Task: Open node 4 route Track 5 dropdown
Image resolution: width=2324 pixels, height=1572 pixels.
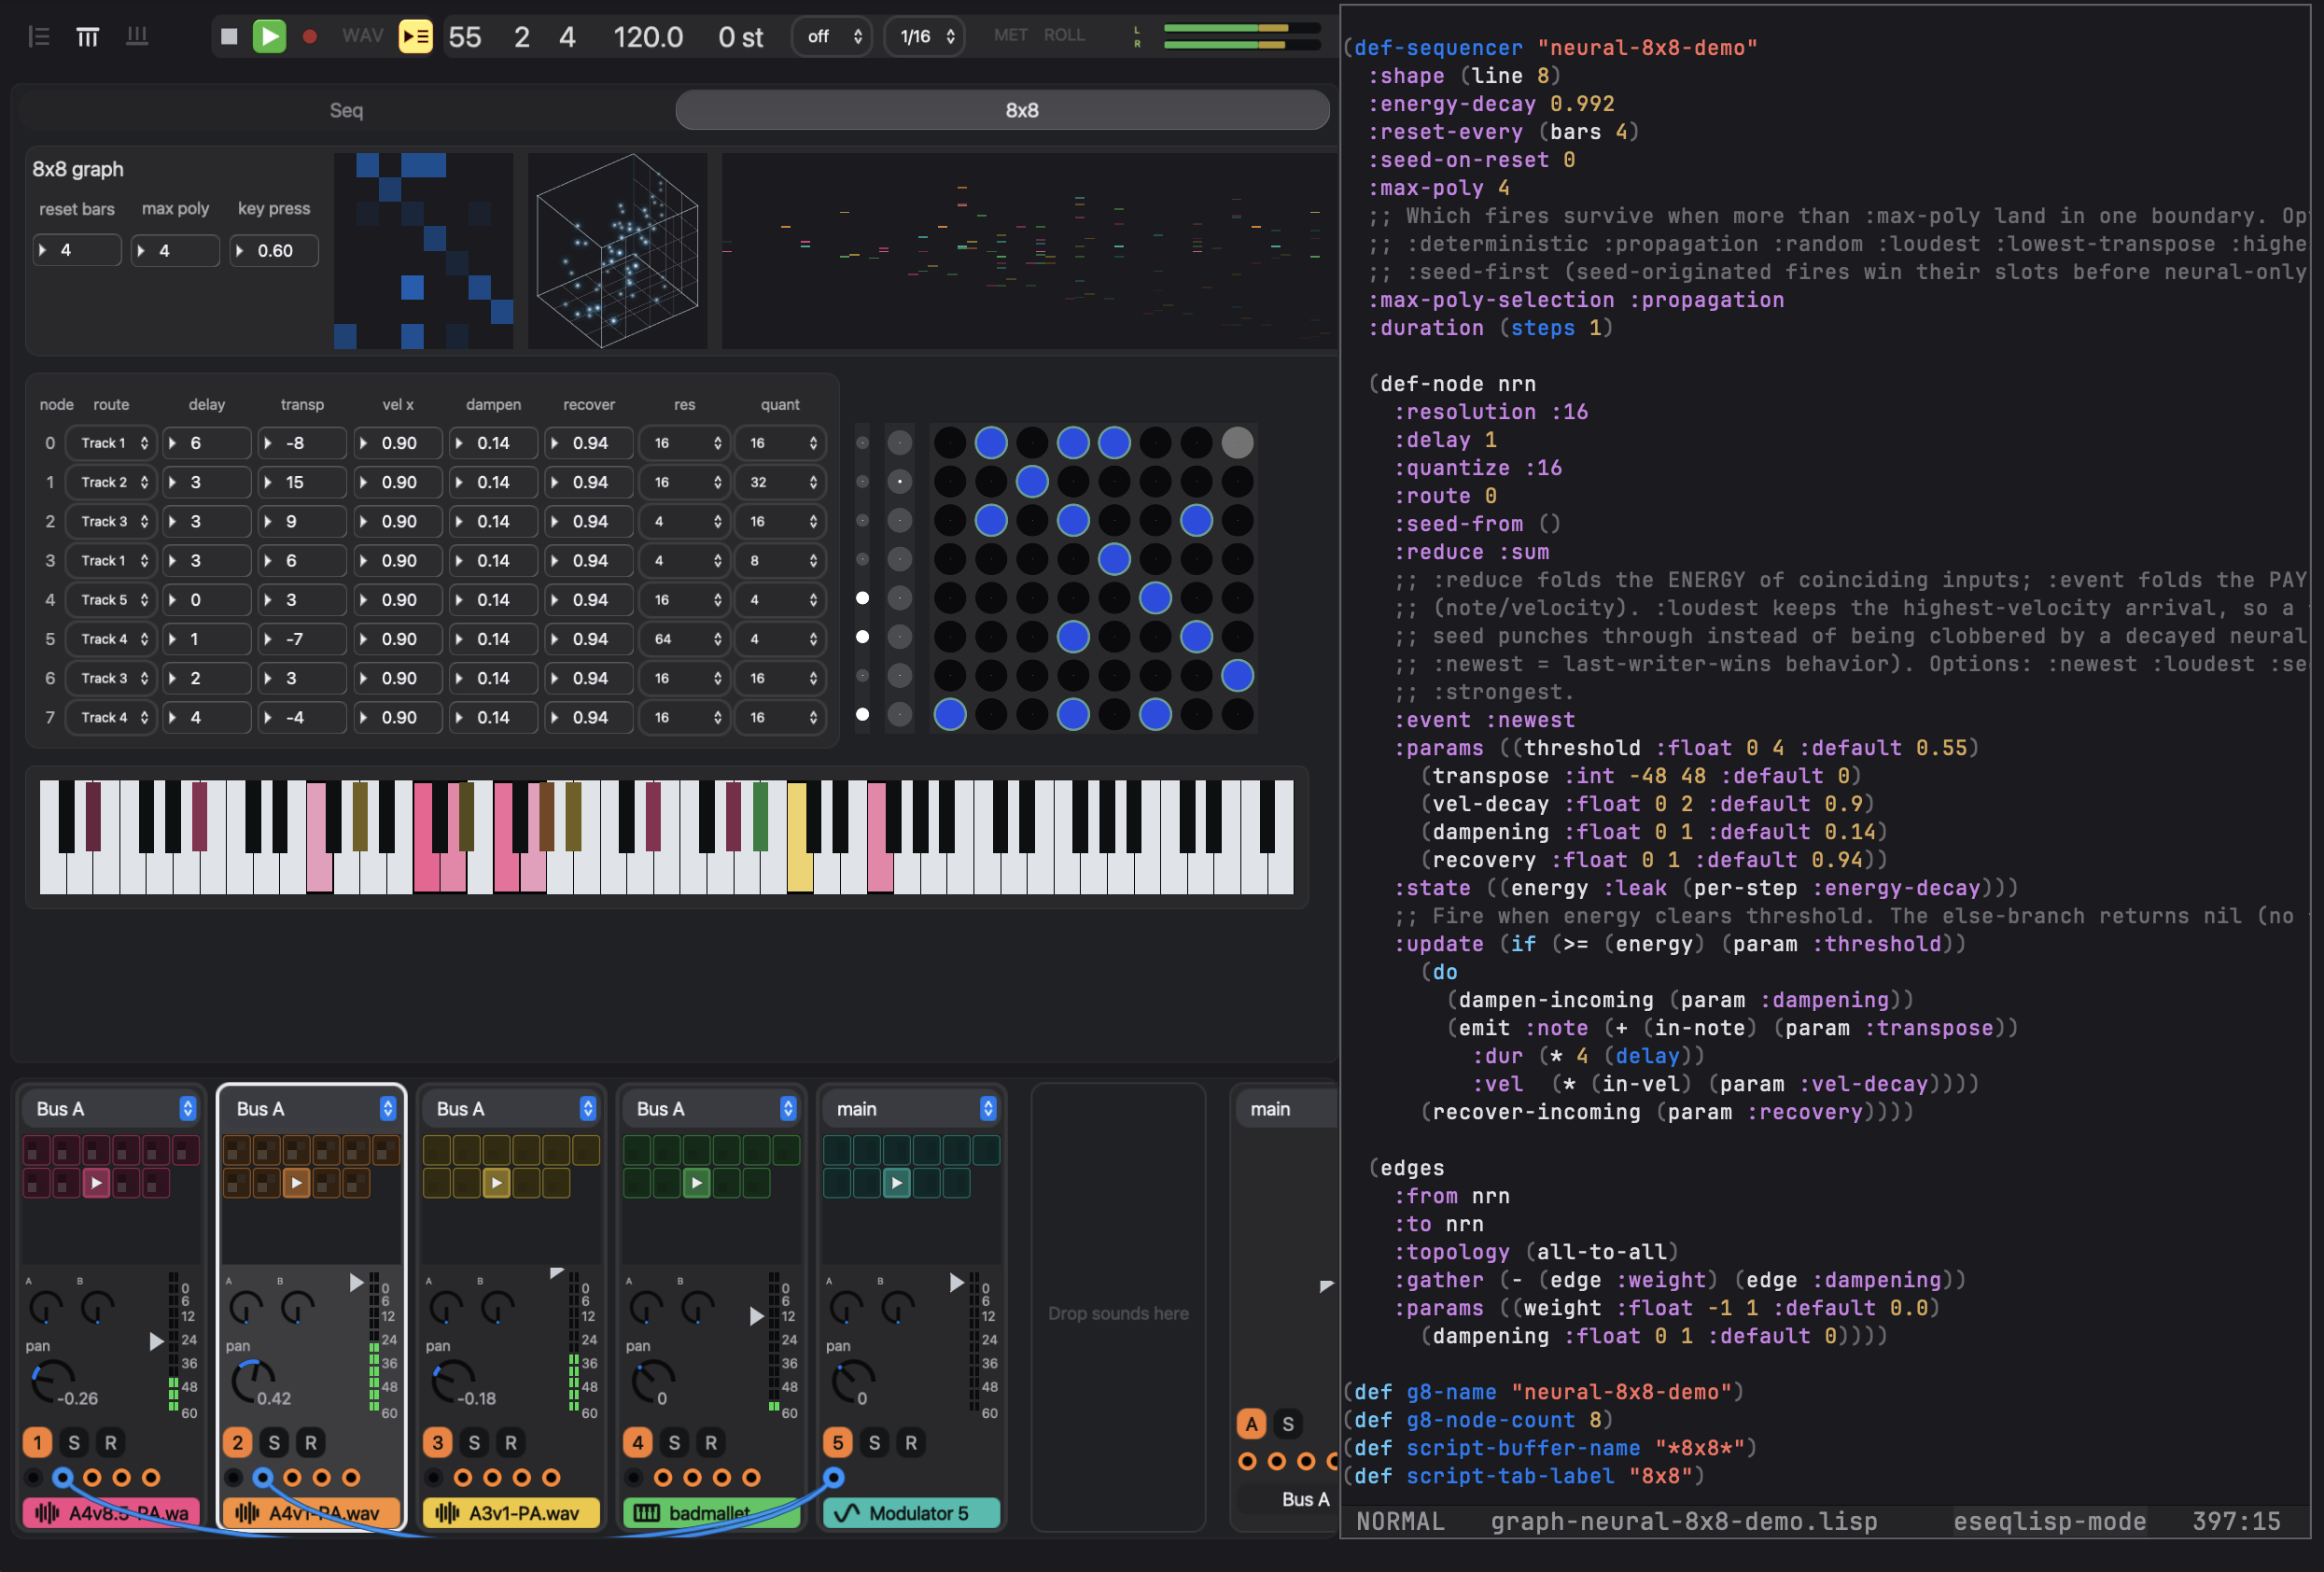Action: point(111,600)
